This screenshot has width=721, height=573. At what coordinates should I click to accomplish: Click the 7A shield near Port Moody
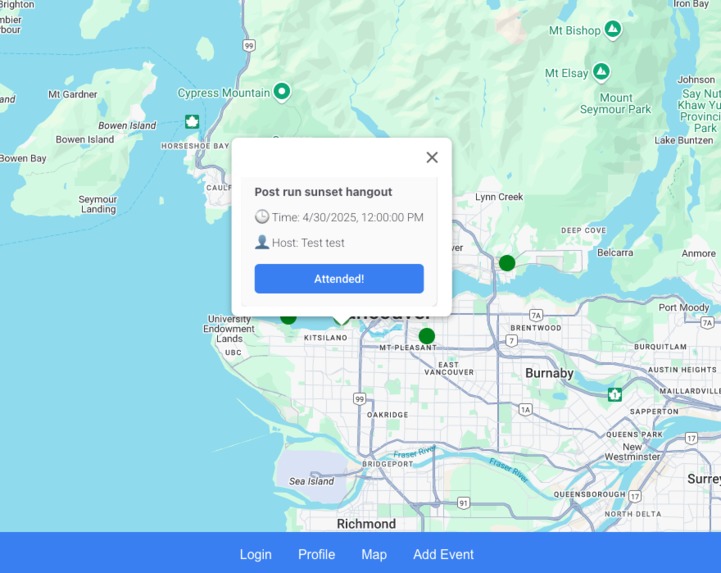click(x=708, y=322)
